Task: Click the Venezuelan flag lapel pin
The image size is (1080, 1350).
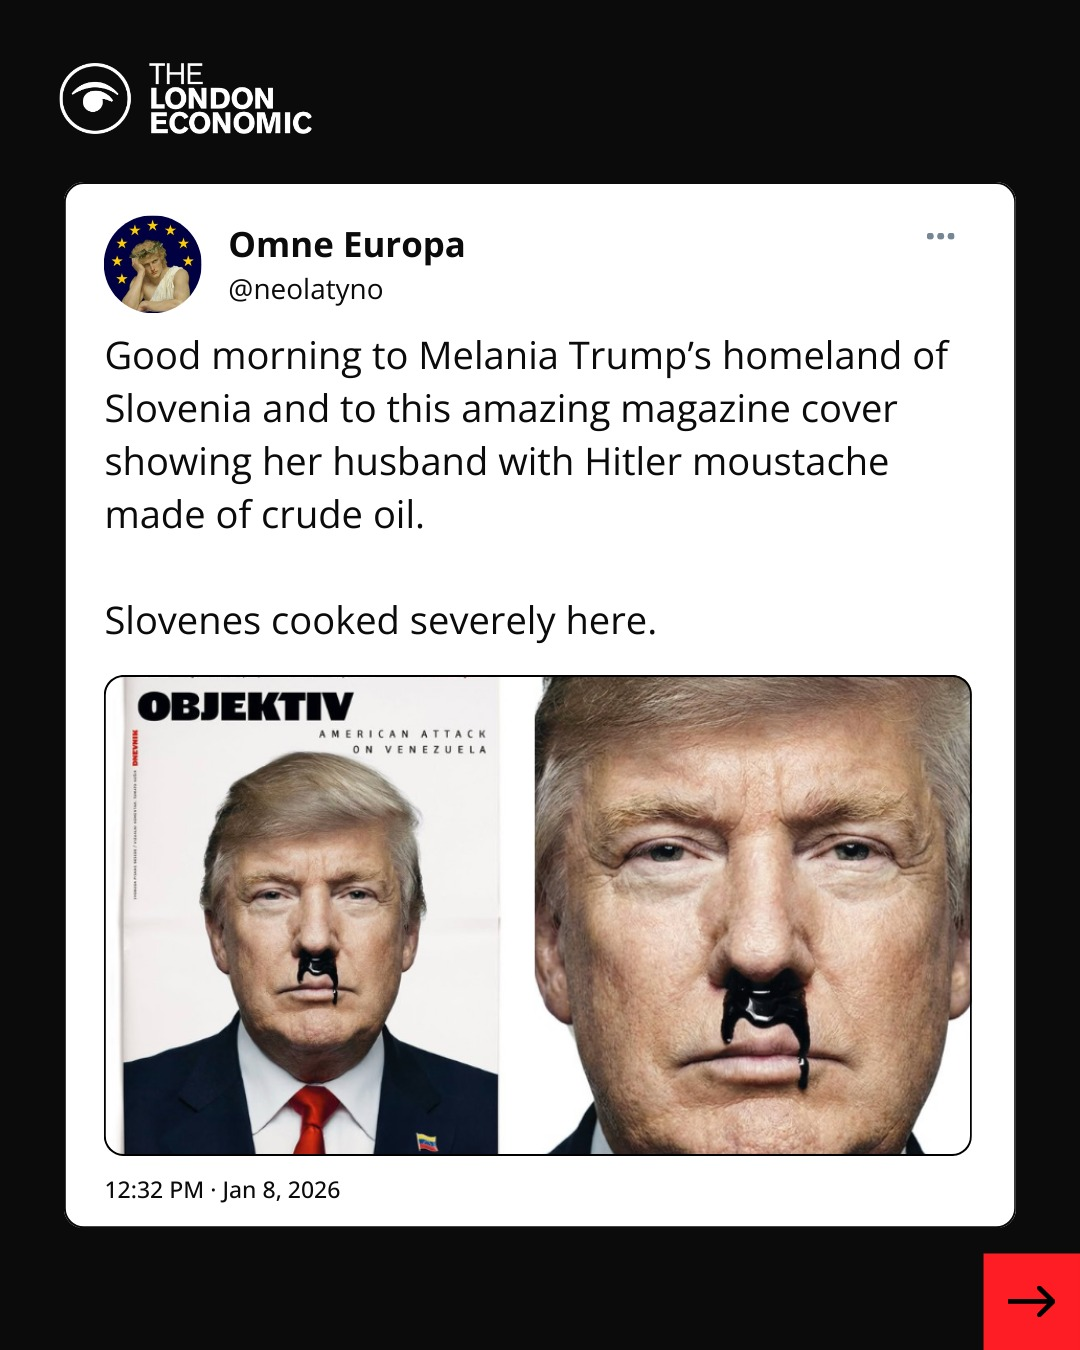Action: tap(427, 1141)
